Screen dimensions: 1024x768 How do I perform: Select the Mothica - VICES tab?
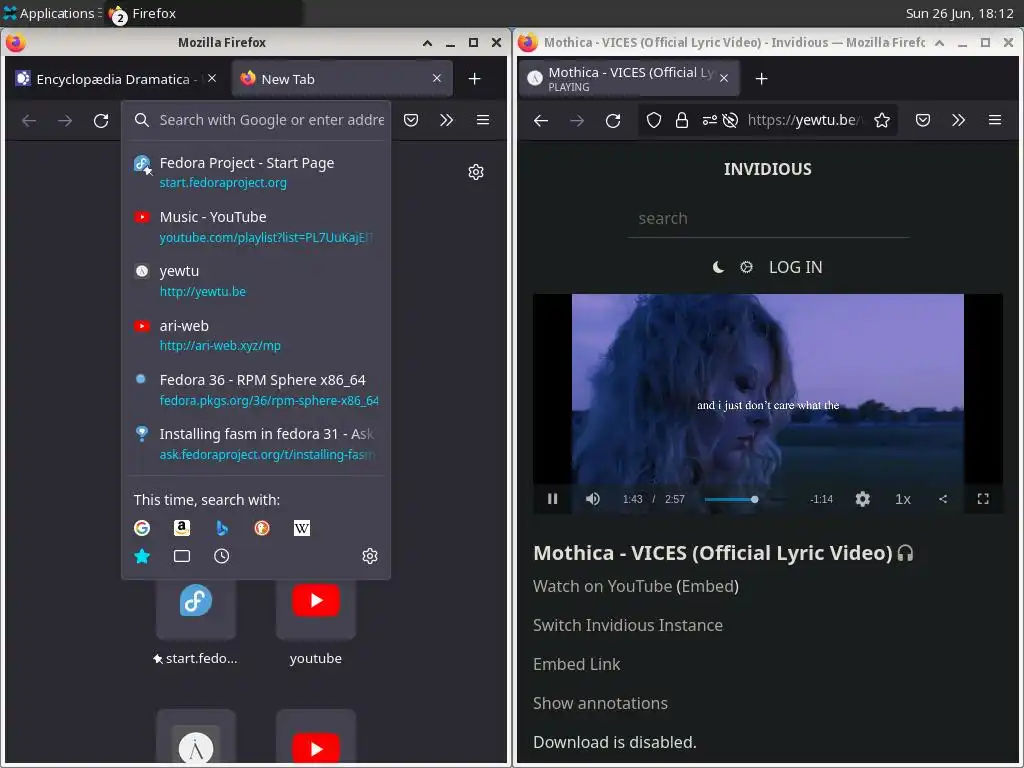tap(630, 78)
